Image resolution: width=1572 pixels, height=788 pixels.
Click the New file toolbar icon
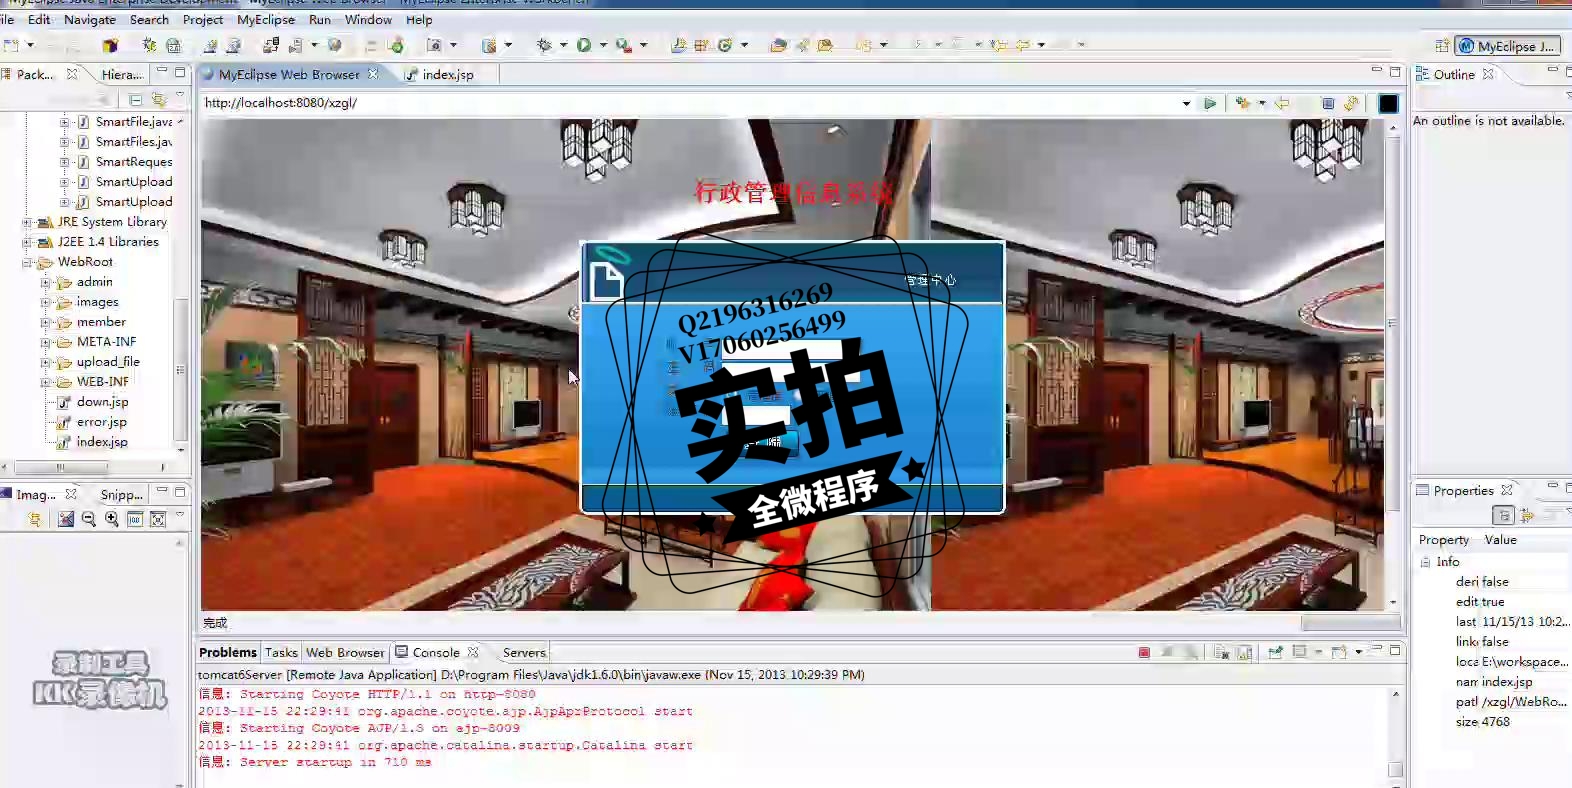coord(11,45)
